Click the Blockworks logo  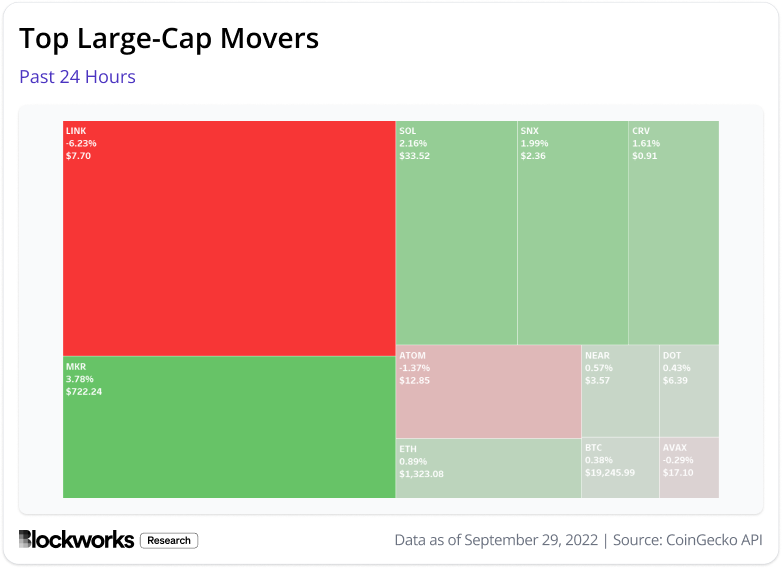[76, 540]
